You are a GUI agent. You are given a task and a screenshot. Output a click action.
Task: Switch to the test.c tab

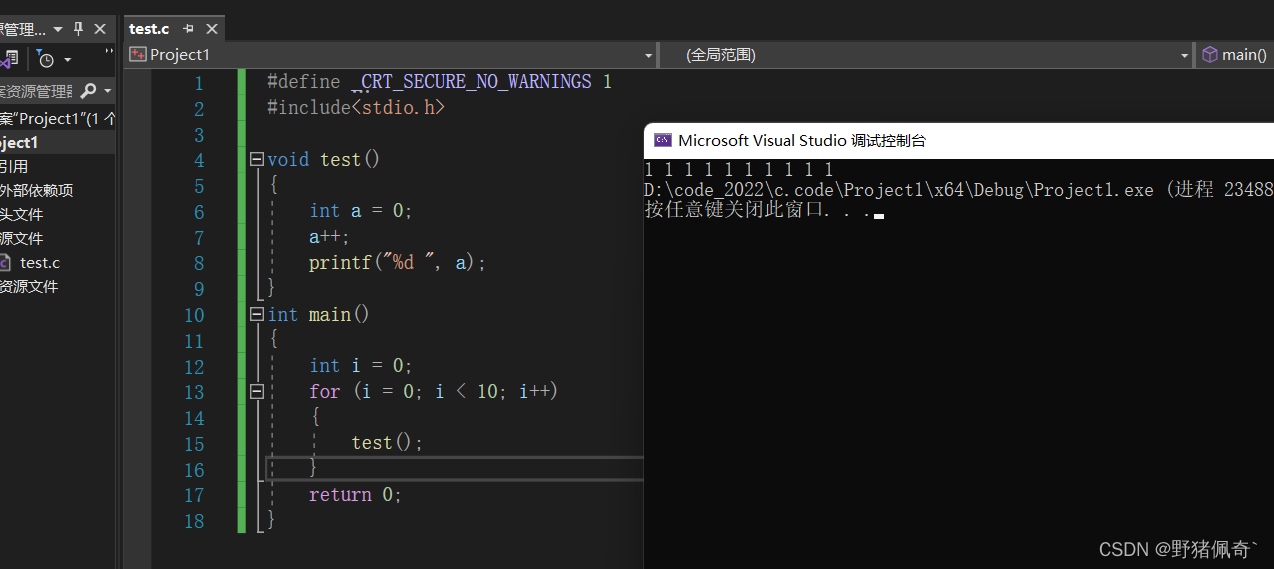pos(149,29)
